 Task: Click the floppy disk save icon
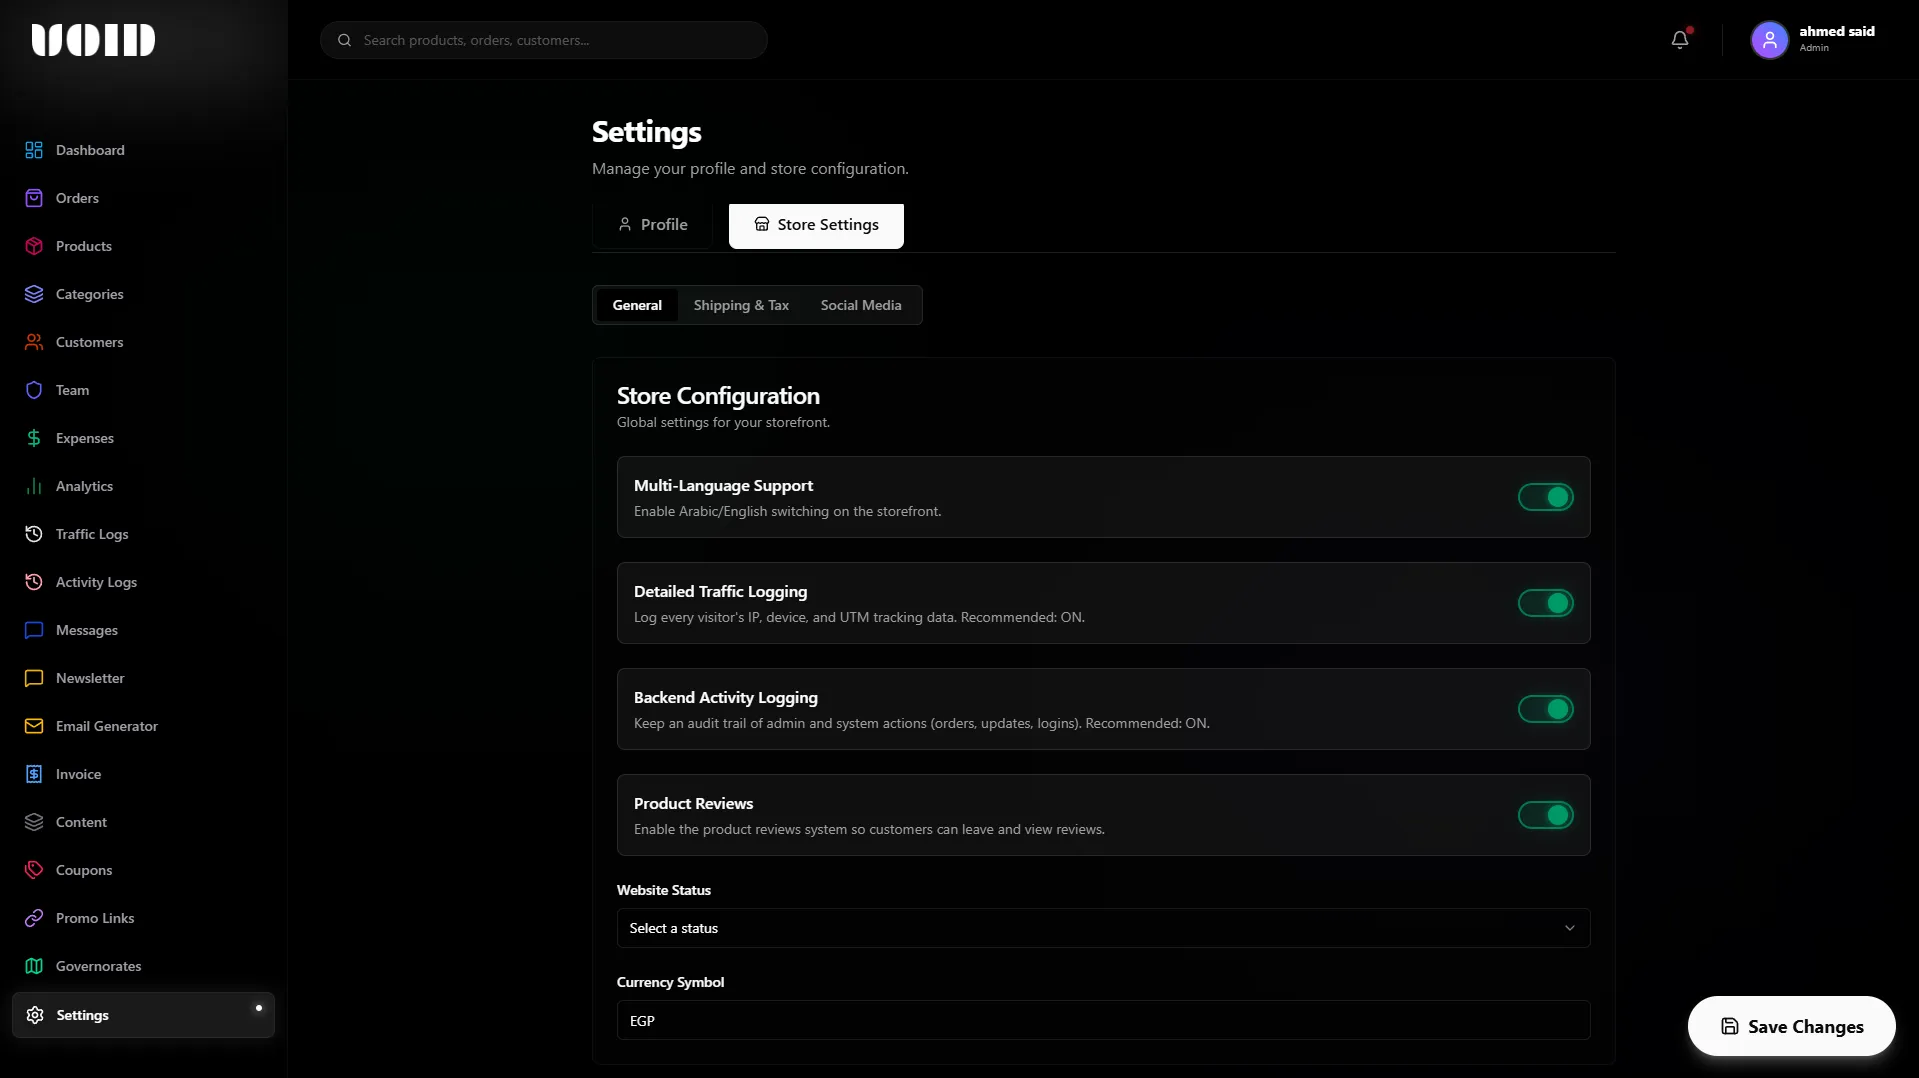coord(1729,1026)
